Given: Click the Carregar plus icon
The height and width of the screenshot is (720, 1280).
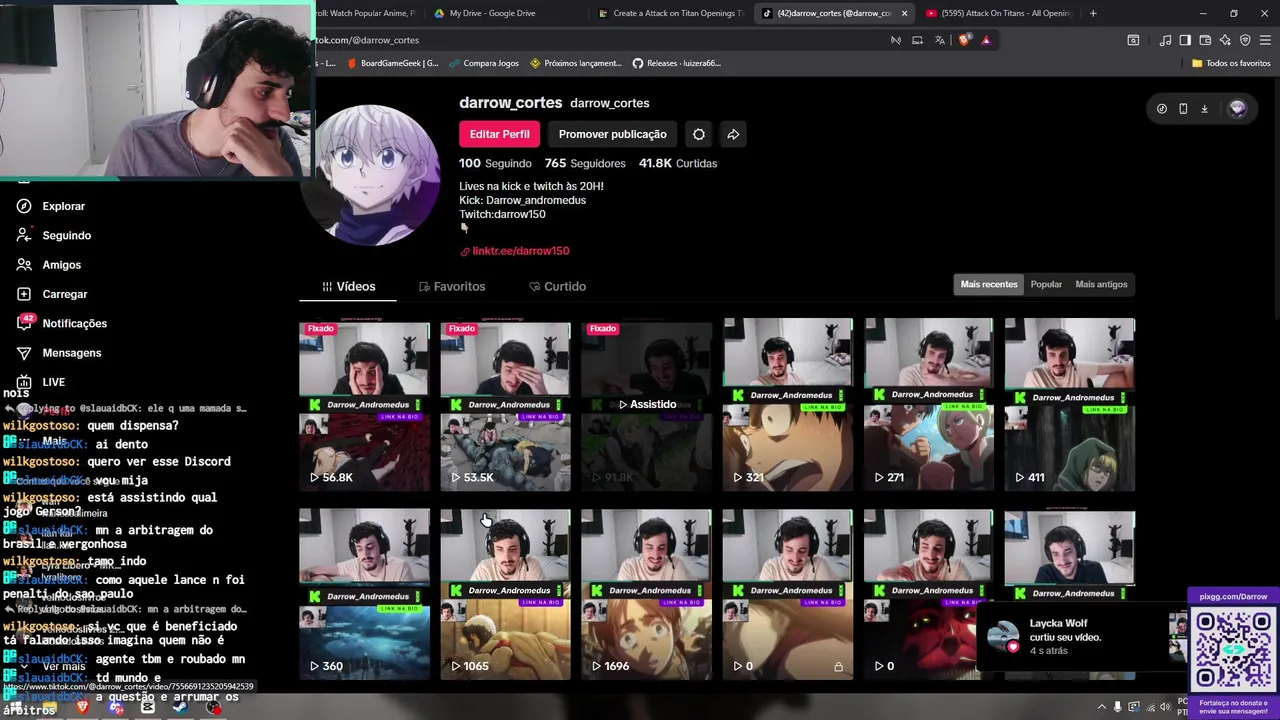Looking at the screenshot, I should (x=24, y=294).
